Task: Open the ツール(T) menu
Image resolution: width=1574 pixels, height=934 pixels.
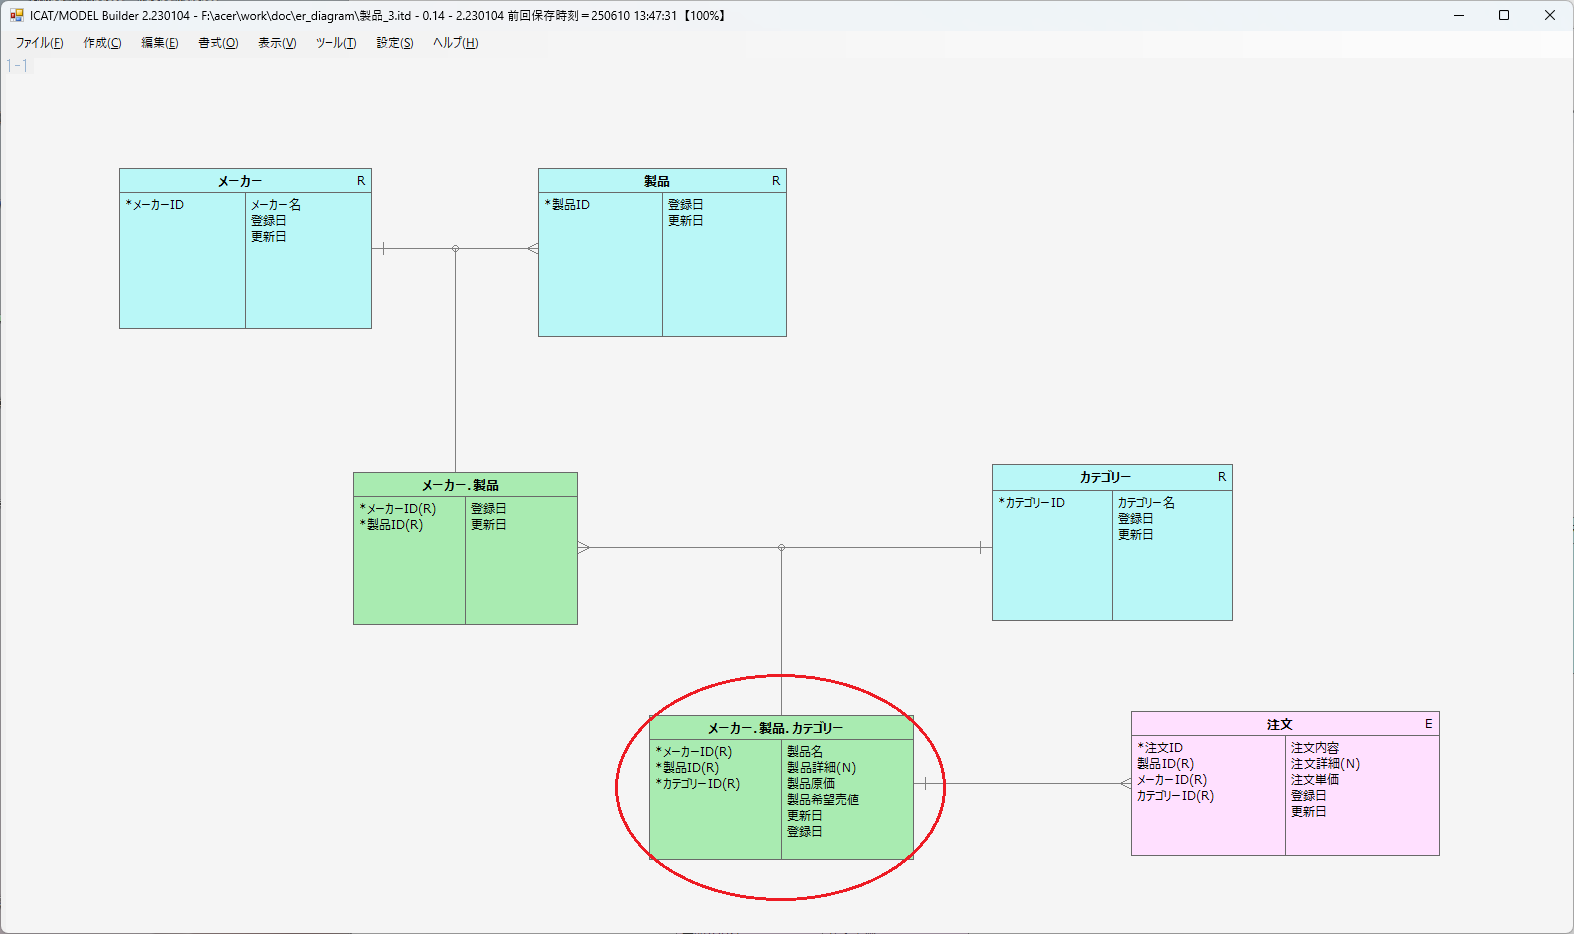Action: (336, 43)
